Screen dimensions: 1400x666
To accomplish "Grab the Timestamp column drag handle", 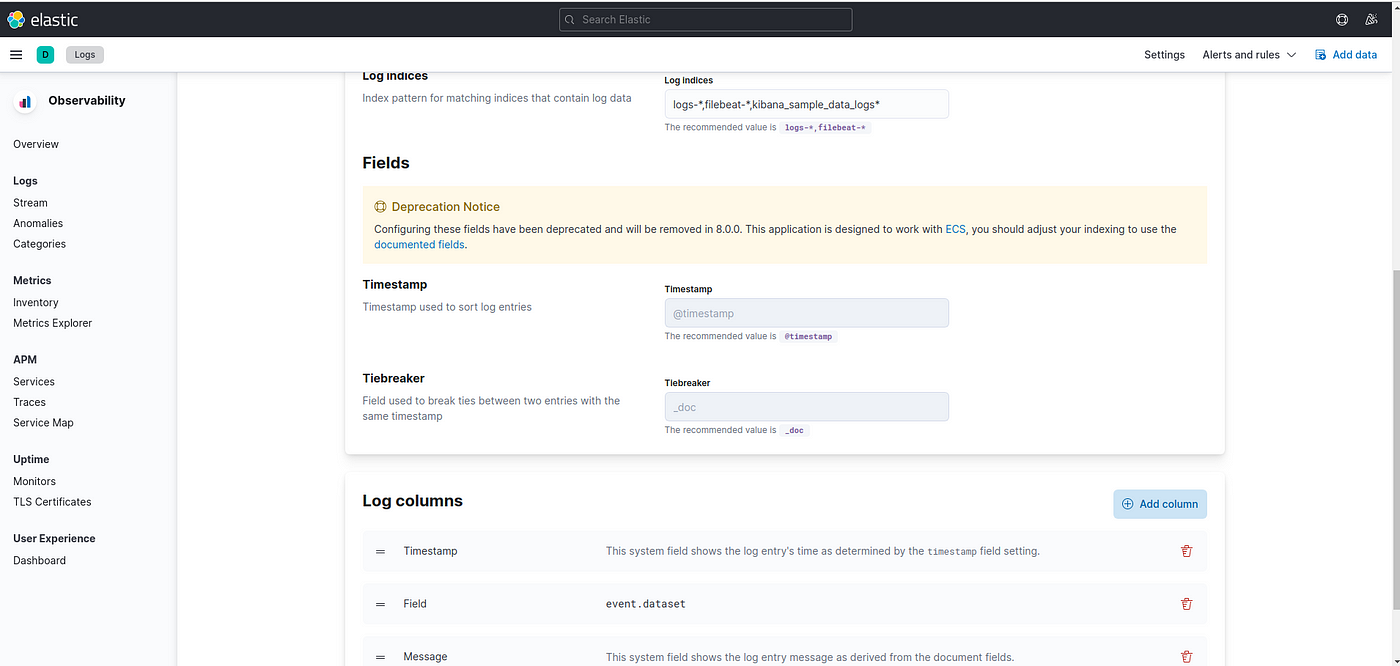I will pyautogui.click(x=380, y=551).
